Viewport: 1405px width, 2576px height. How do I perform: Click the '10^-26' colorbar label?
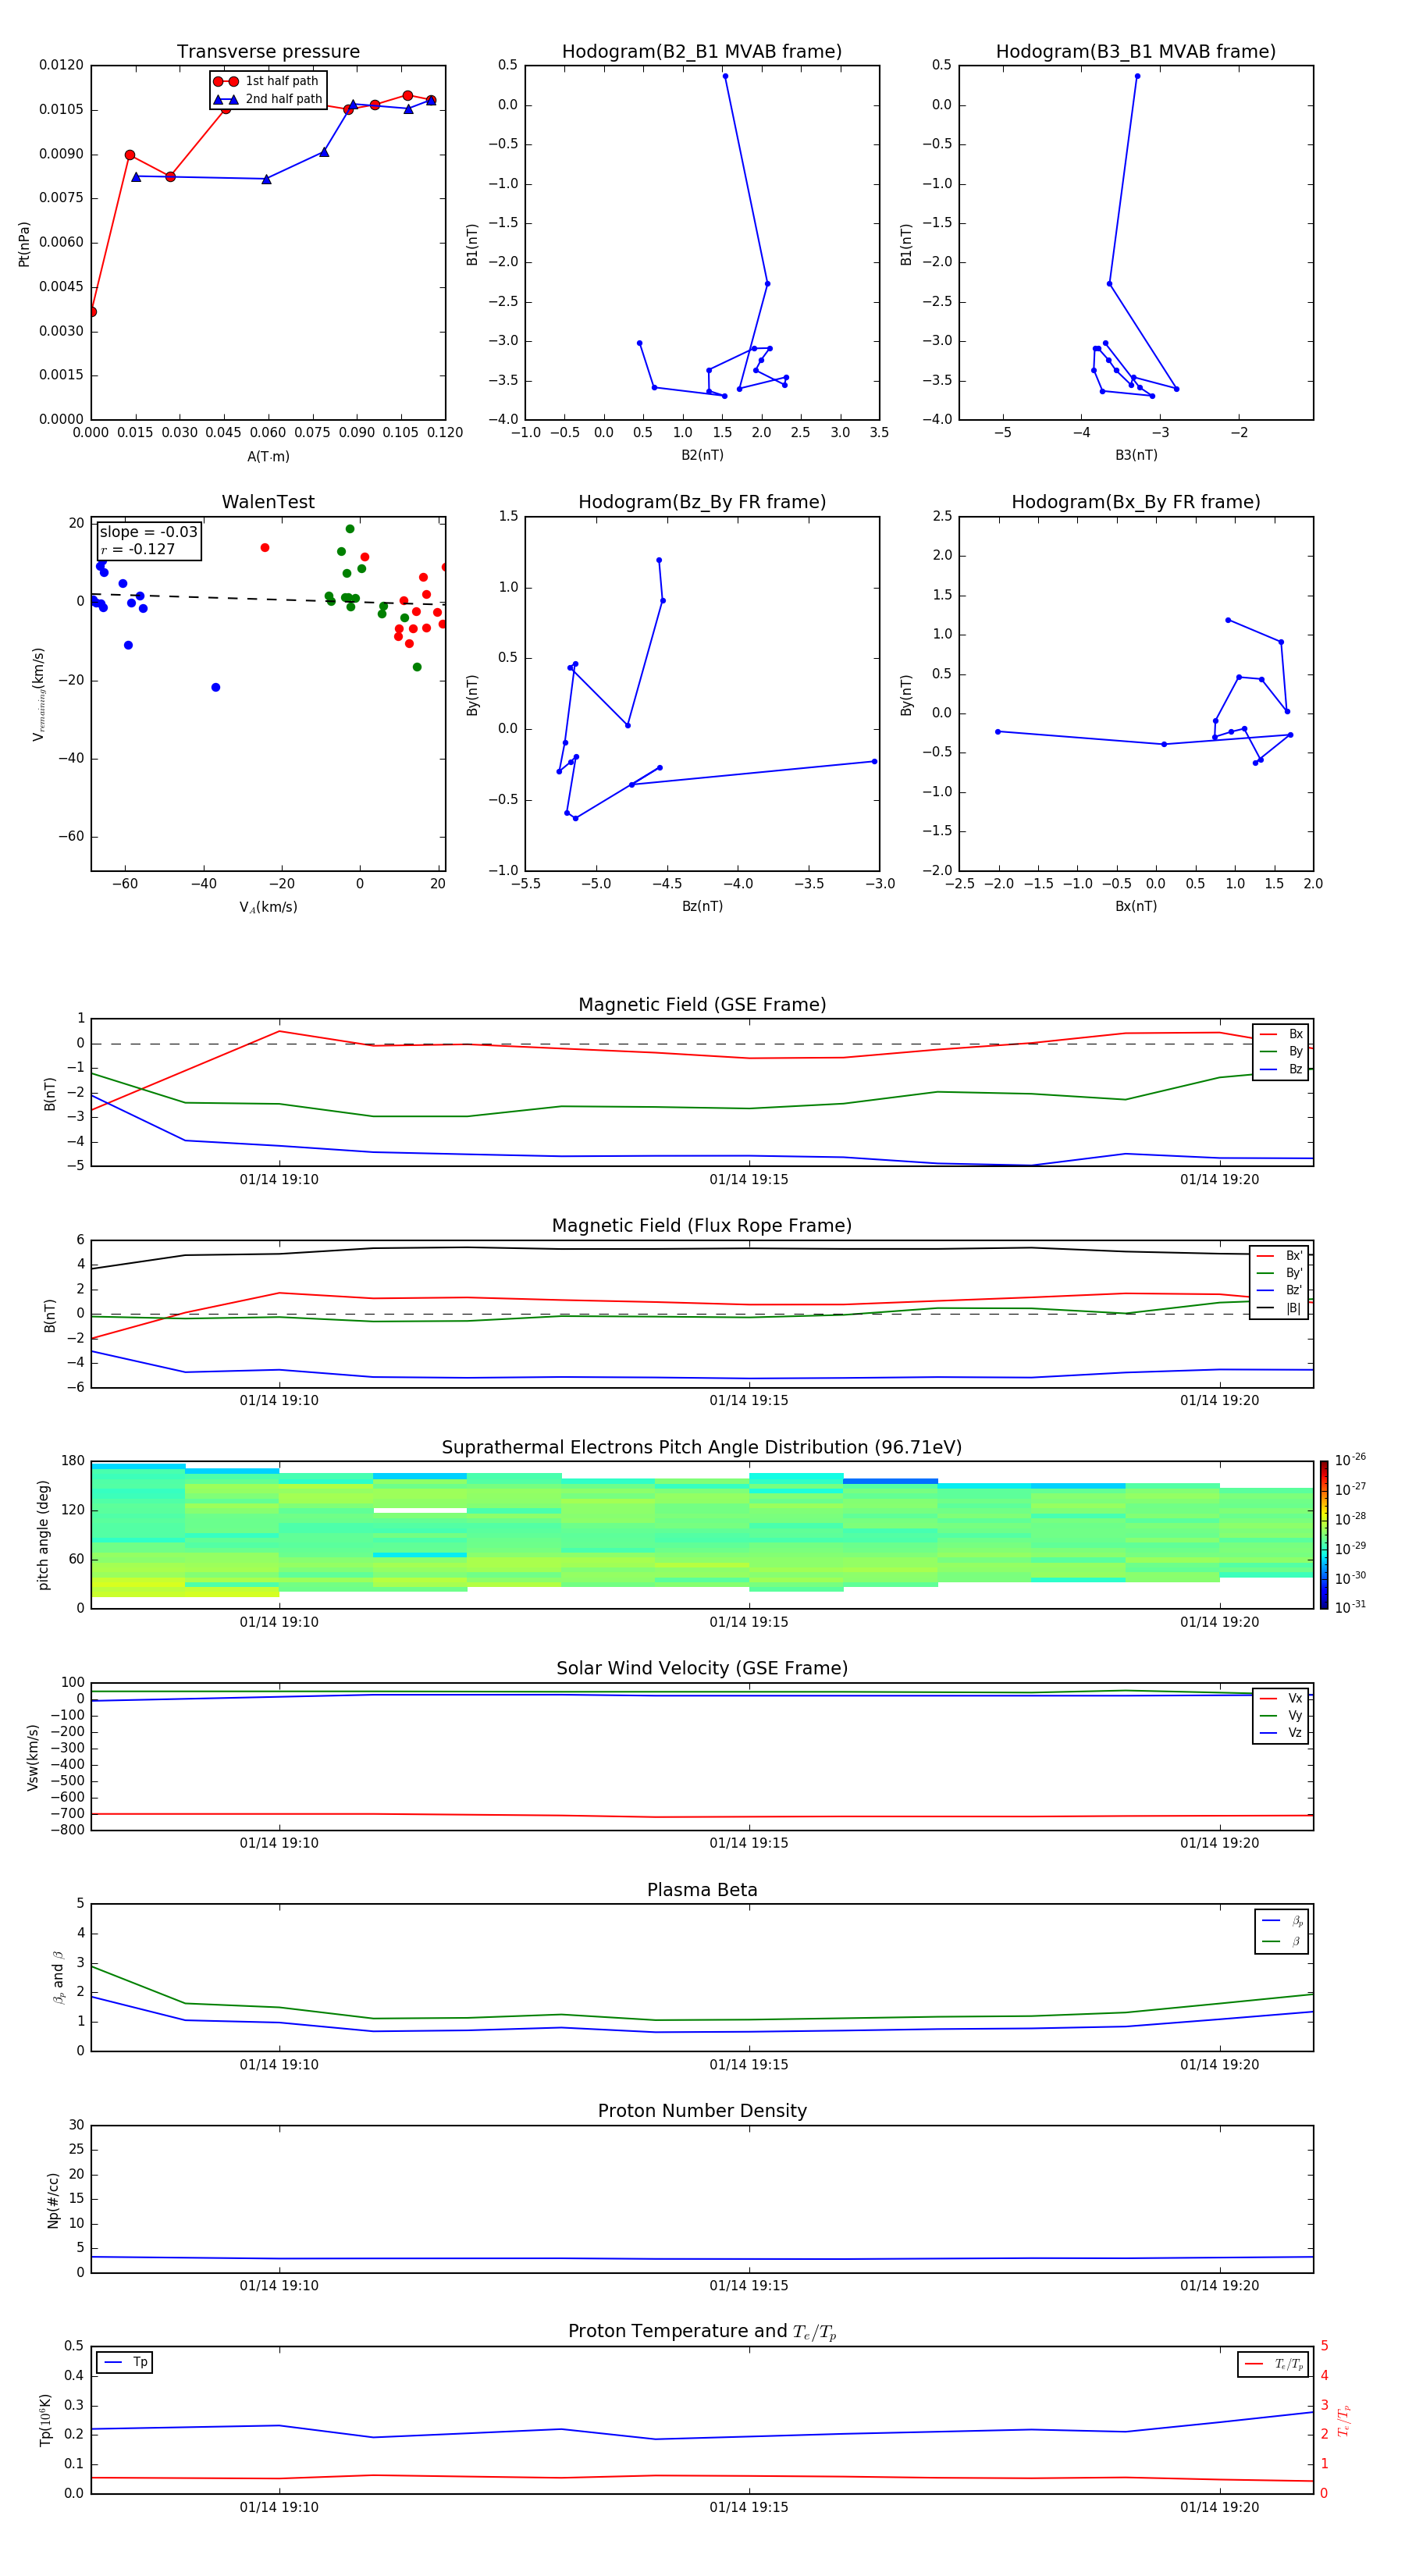coord(1350,1460)
